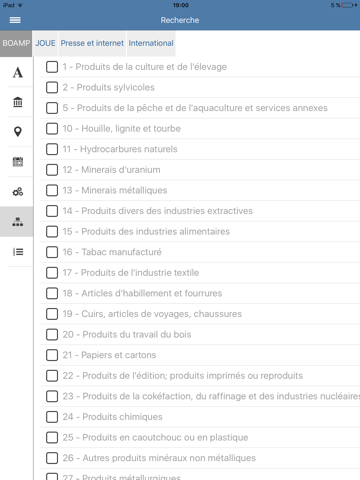Tap the 19:00 clock in status bar

[x=181, y=5]
